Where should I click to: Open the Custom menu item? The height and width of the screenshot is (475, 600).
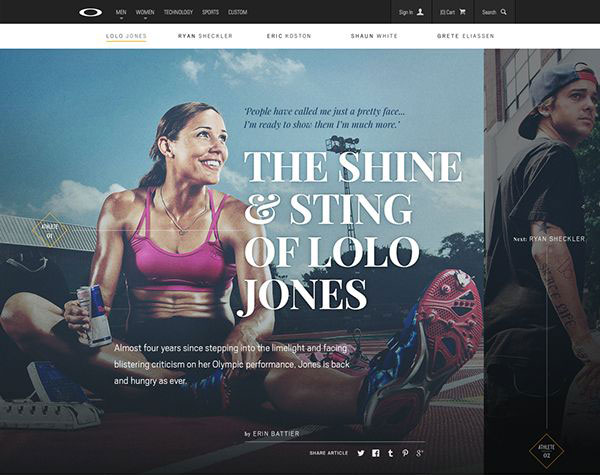tap(238, 12)
